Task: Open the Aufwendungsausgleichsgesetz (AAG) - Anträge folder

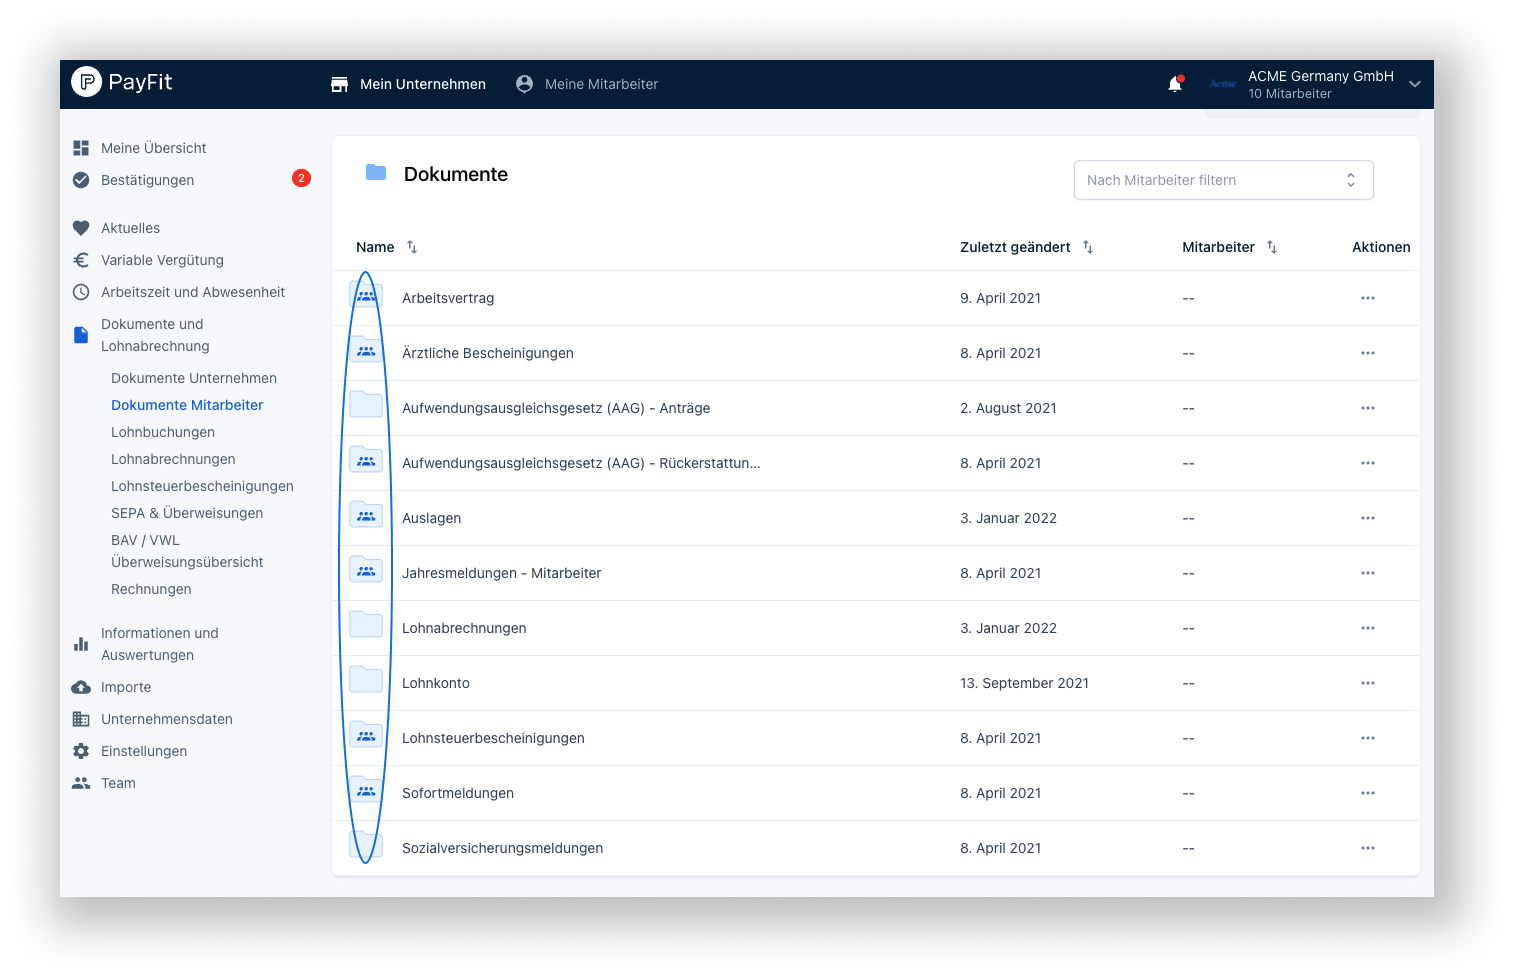Action: pyautogui.click(x=556, y=408)
